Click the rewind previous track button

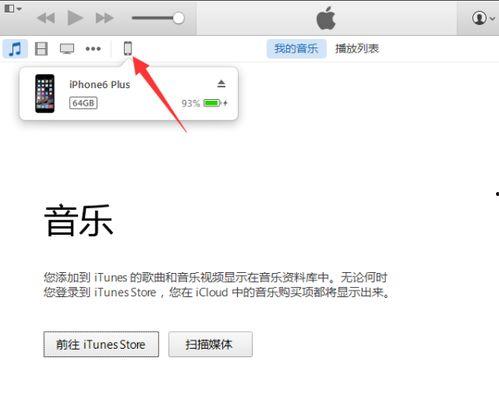coord(46,18)
